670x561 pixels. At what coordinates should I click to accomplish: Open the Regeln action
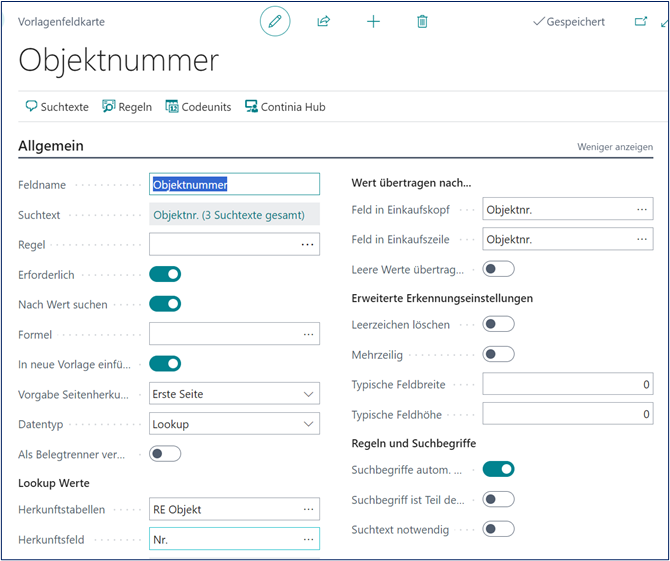(127, 107)
